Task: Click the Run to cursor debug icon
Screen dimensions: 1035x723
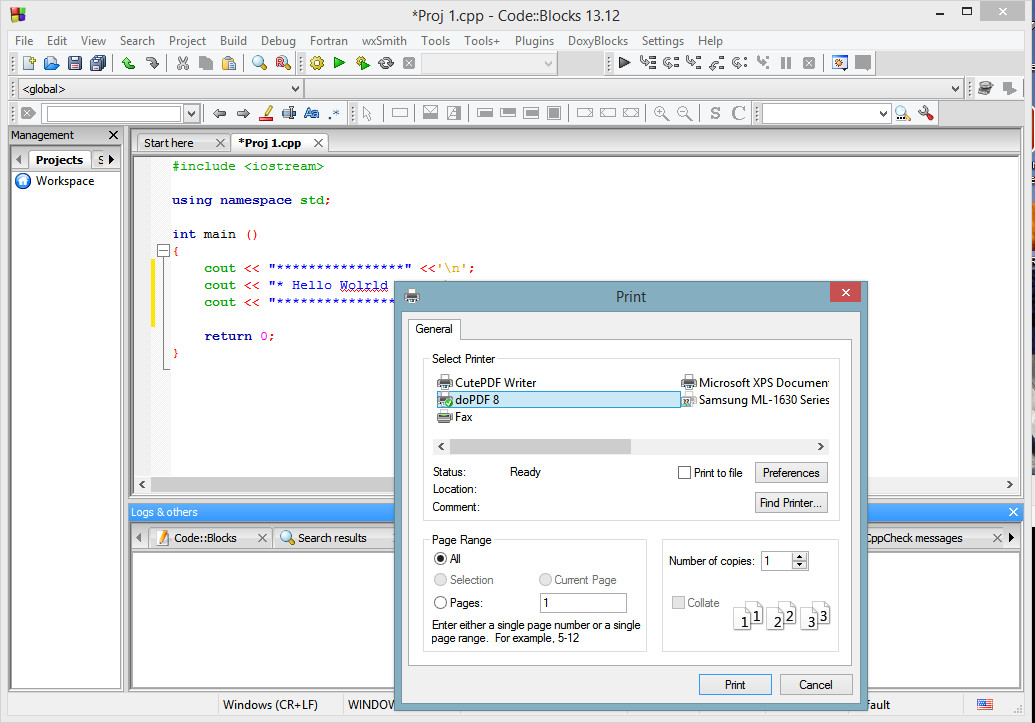Action: pyautogui.click(x=648, y=63)
